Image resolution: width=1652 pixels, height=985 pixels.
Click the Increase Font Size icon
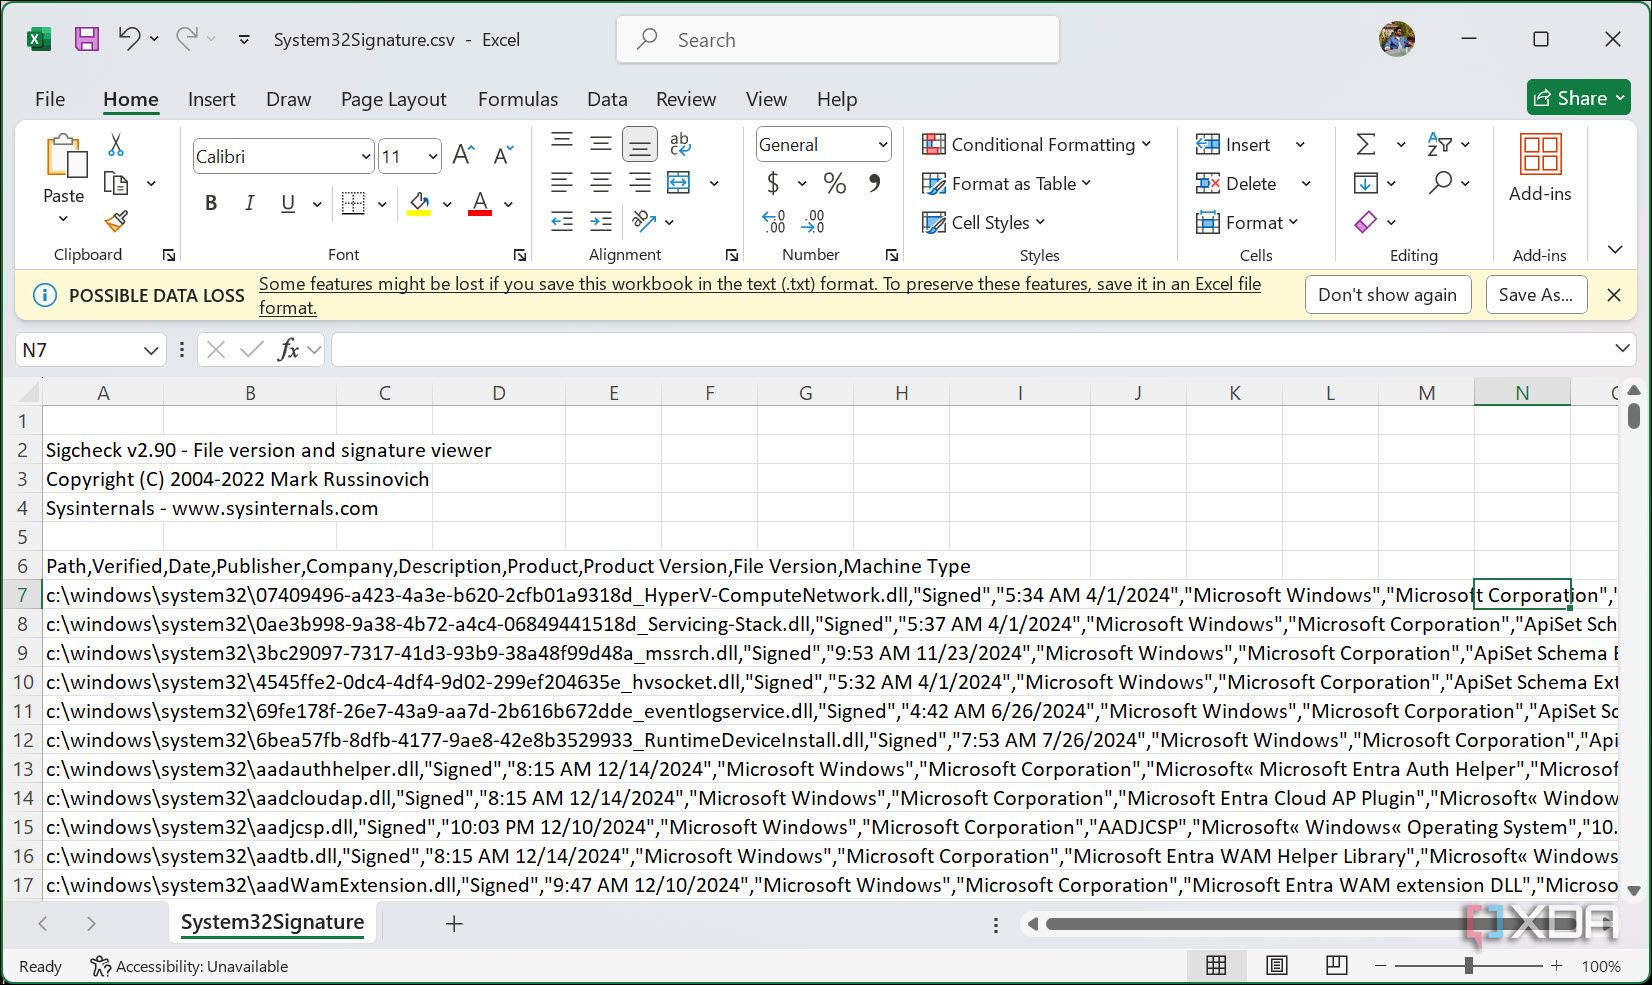pos(463,155)
